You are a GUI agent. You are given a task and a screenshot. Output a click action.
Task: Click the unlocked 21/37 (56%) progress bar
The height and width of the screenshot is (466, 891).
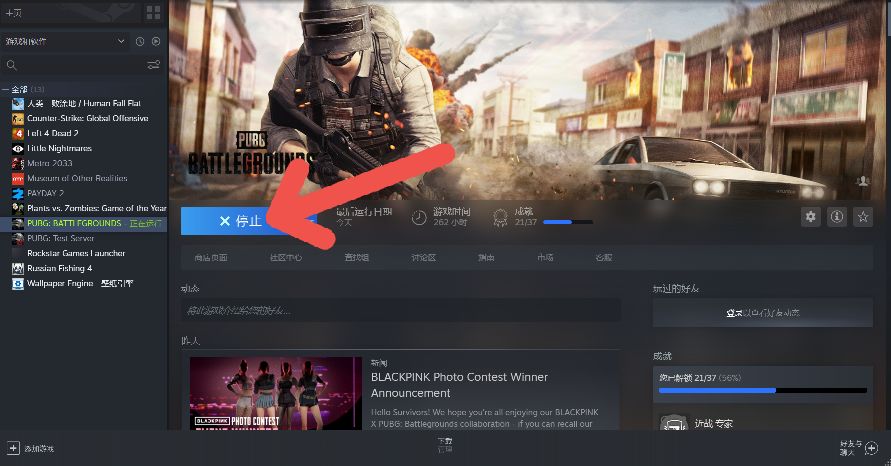763,390
